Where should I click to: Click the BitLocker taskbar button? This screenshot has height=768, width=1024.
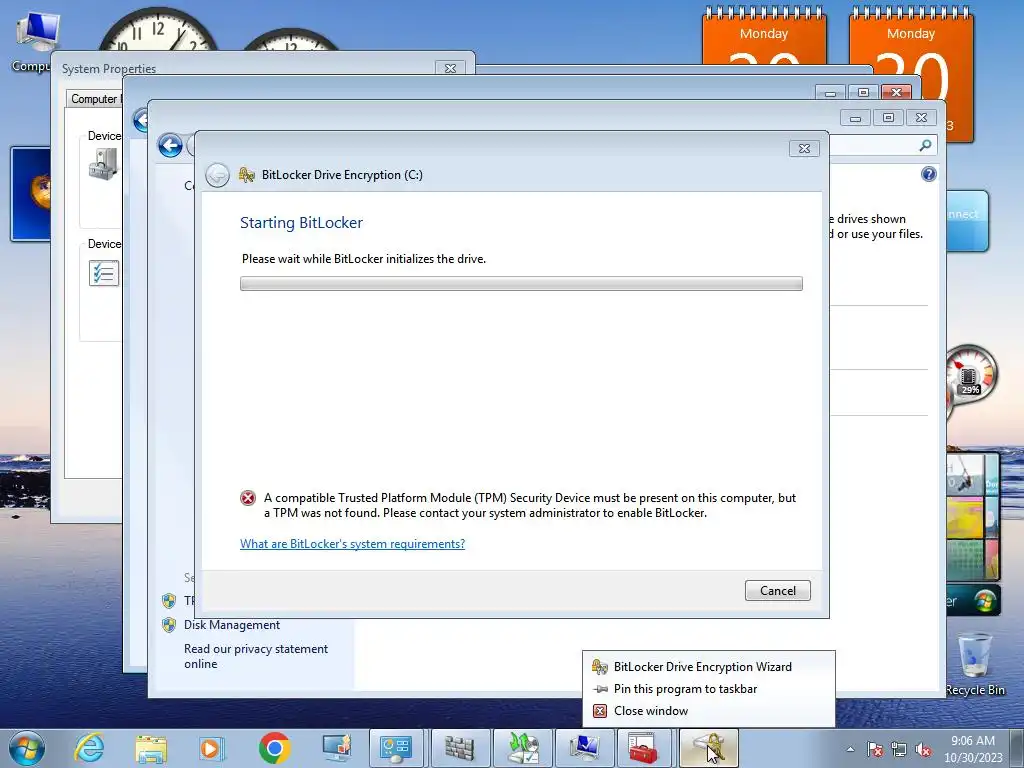click(x=709, y=748)
